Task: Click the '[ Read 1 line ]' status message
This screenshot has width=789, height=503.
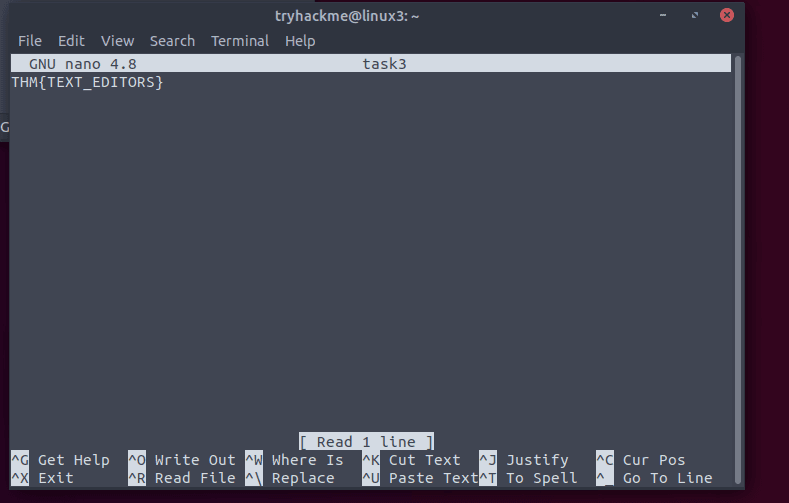Action: (366, 442)
